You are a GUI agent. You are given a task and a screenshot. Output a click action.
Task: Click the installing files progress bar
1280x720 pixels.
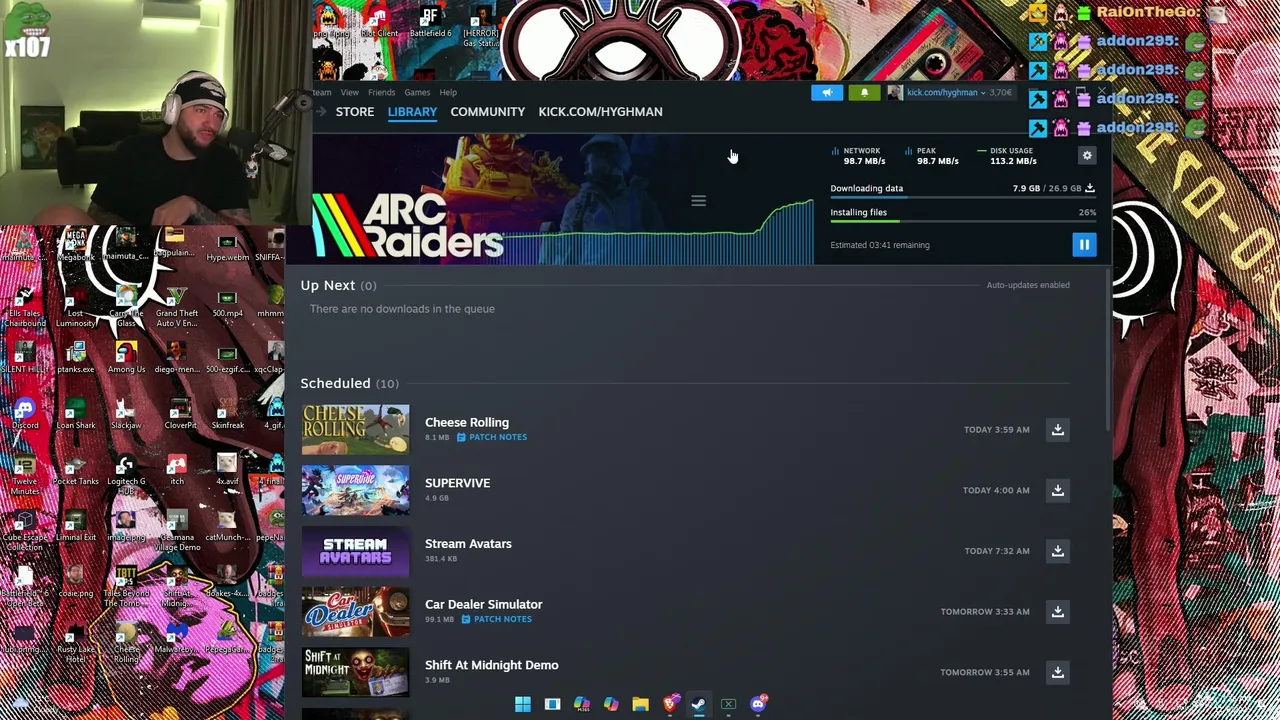963,223
